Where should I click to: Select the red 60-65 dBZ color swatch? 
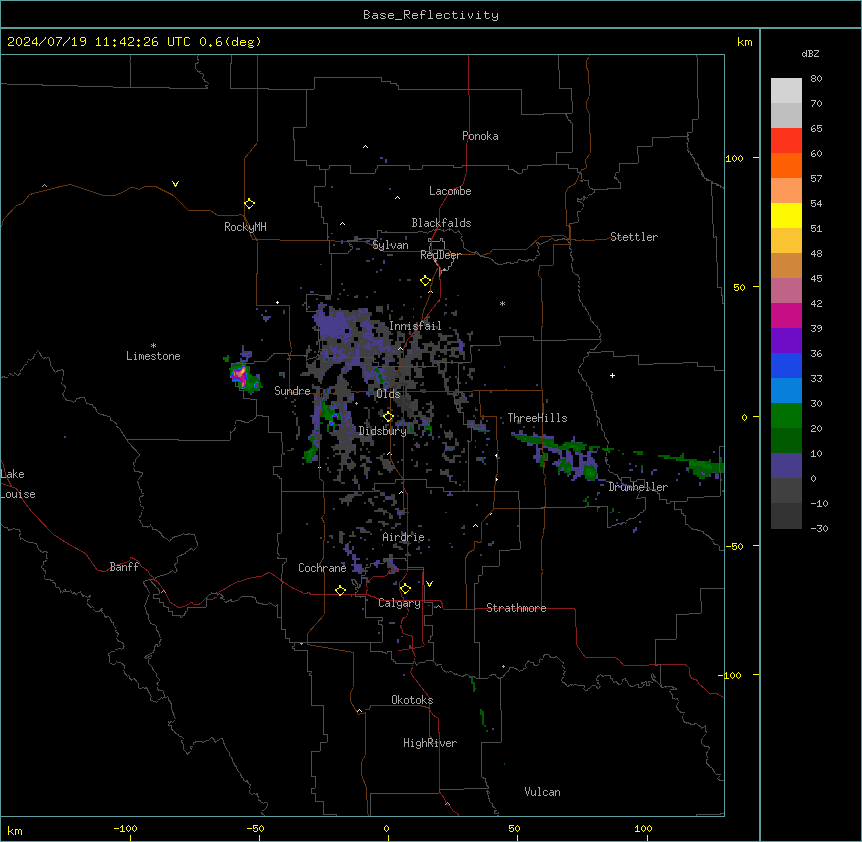786,141
